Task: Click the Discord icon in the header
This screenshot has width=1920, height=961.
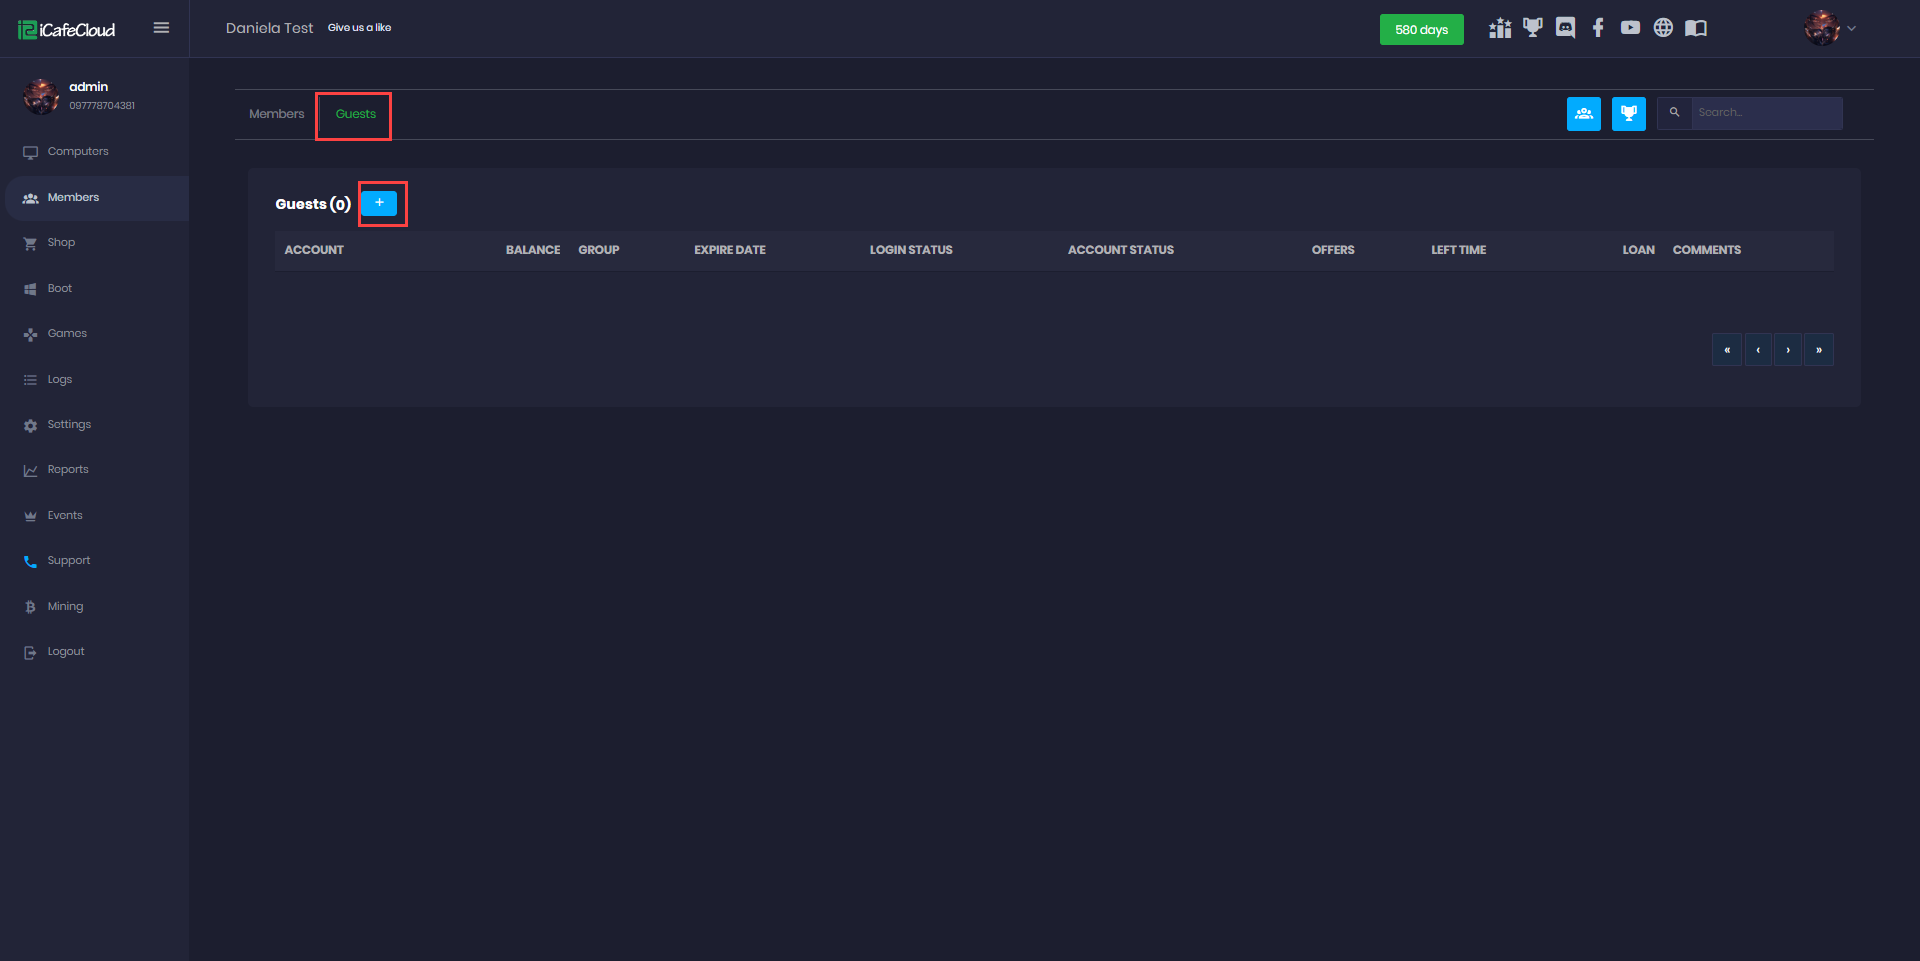Action: click(1565, 28)
